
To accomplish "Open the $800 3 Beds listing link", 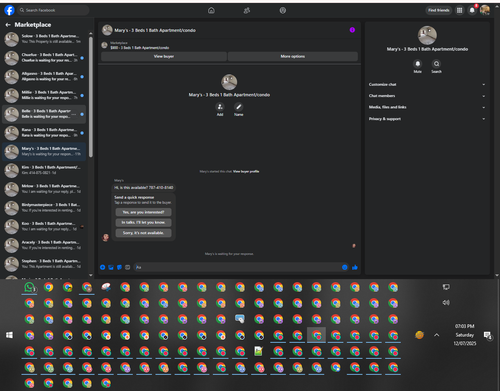I will tap(140, 48).
